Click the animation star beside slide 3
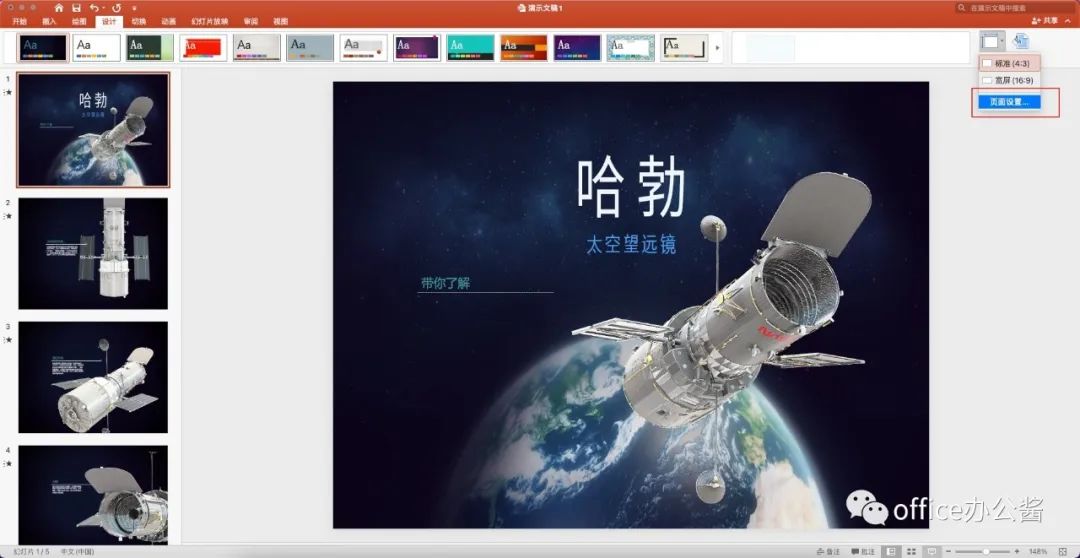Screen dimensions: 1080x558 [x=8, y=340]
